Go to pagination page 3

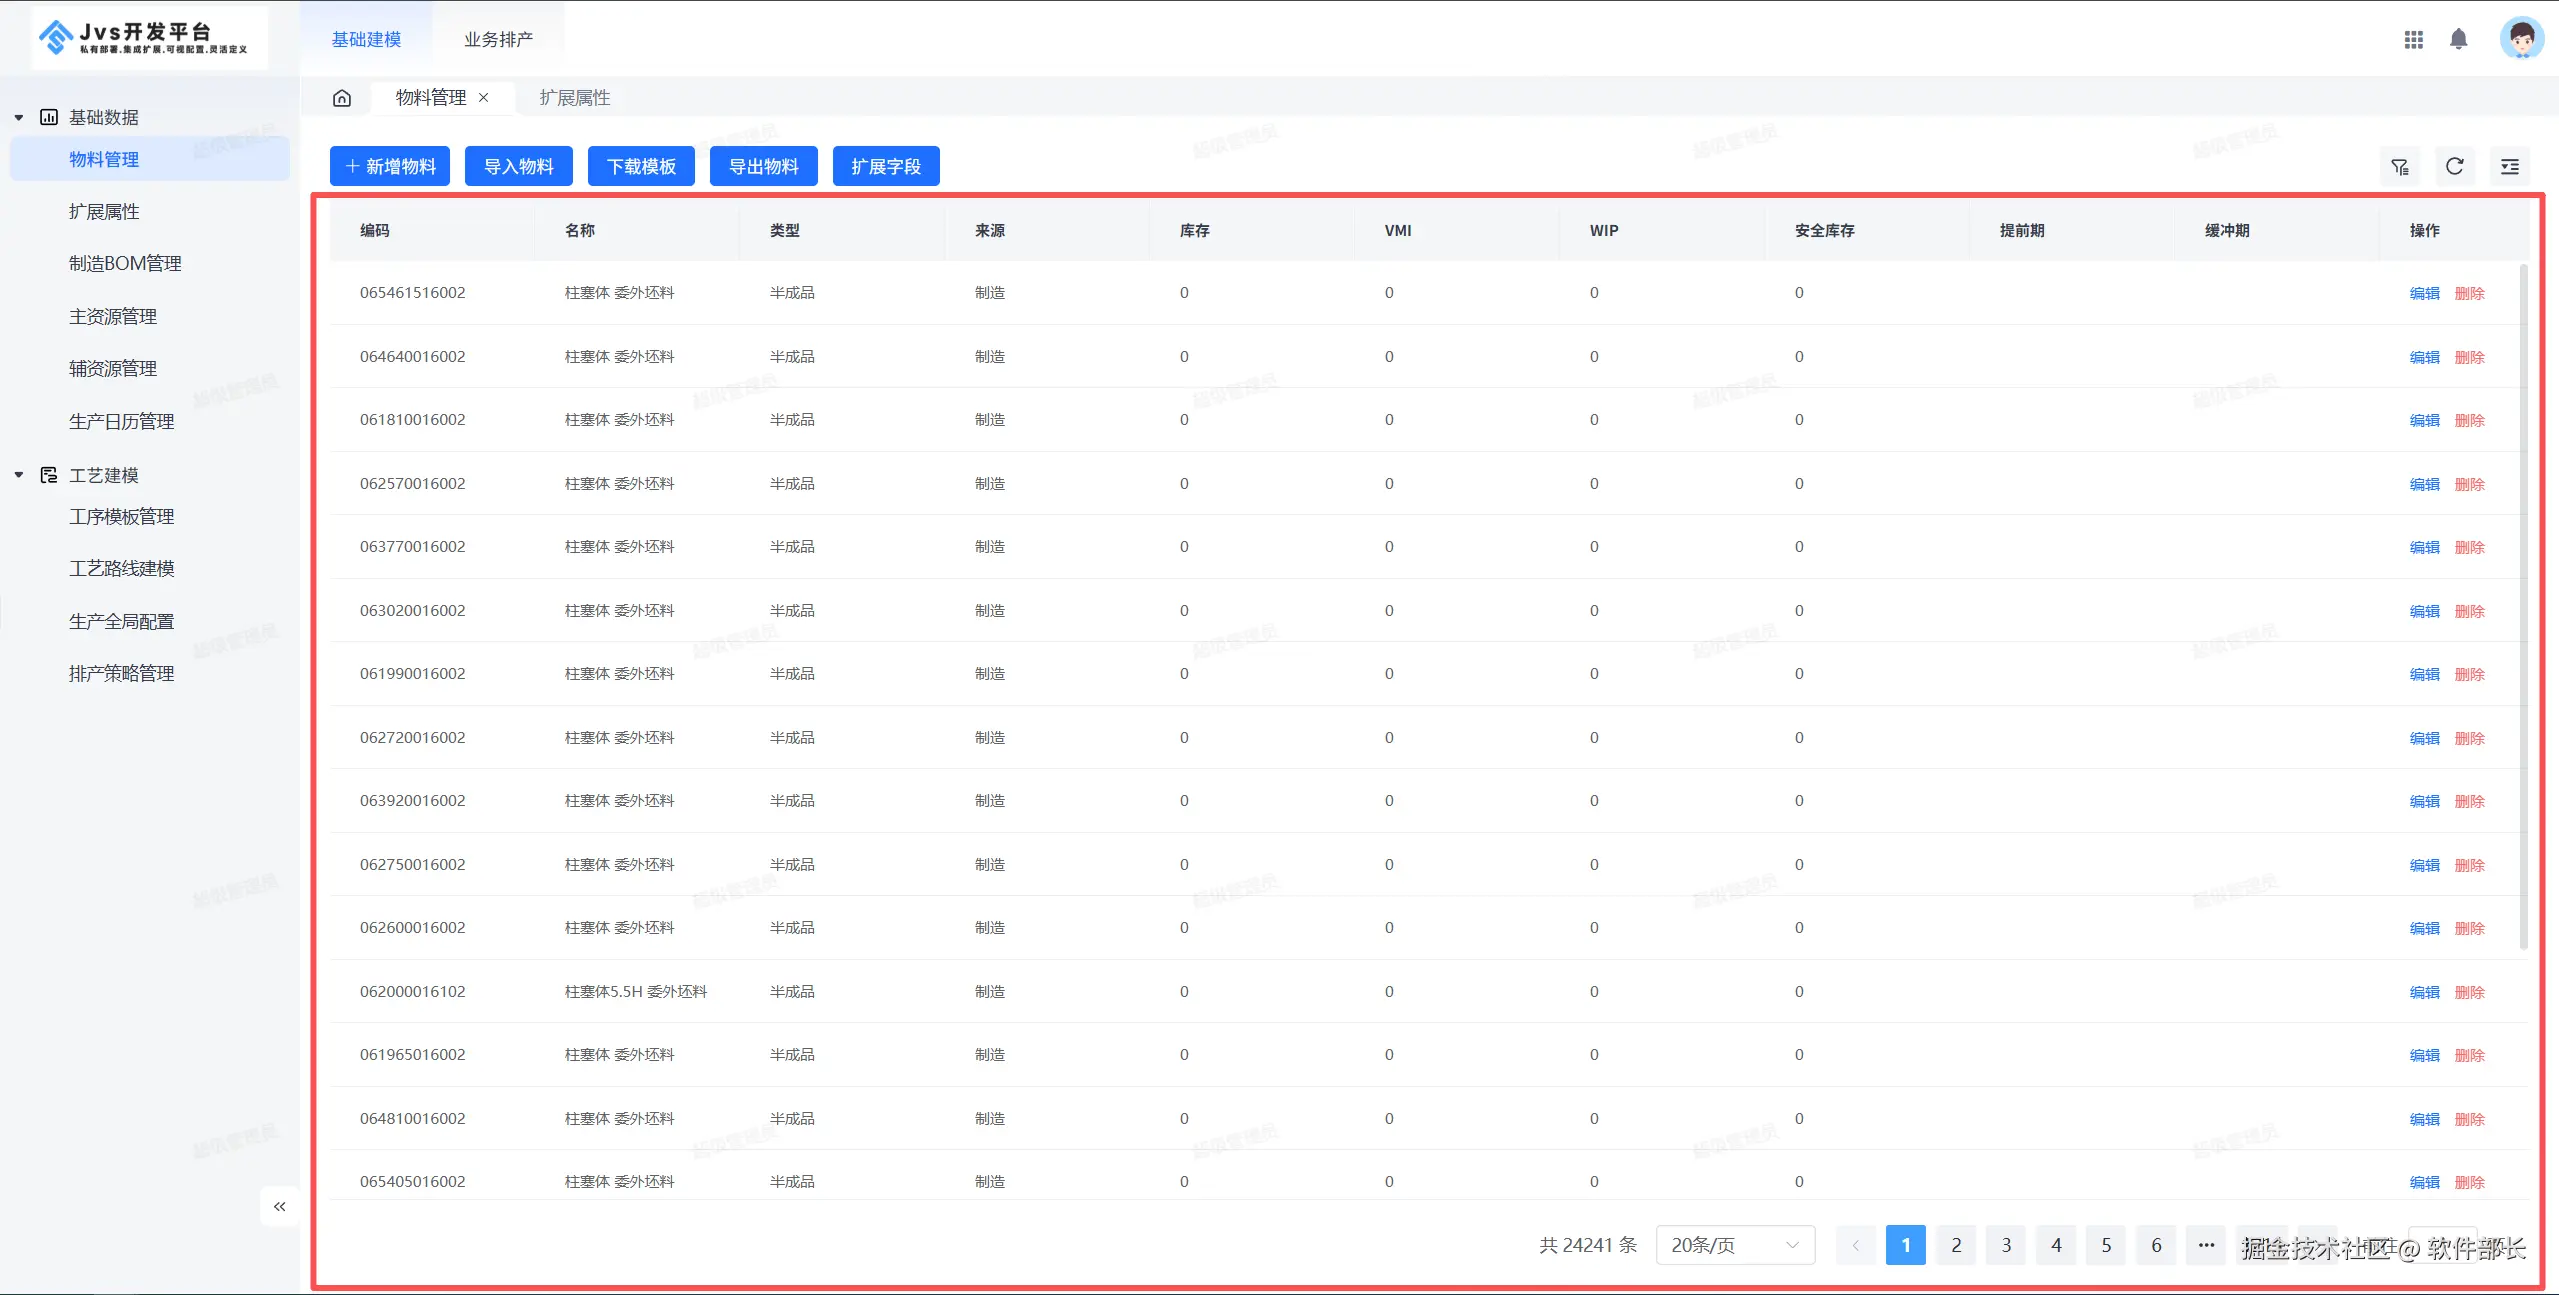(x=2006, y=1245)
